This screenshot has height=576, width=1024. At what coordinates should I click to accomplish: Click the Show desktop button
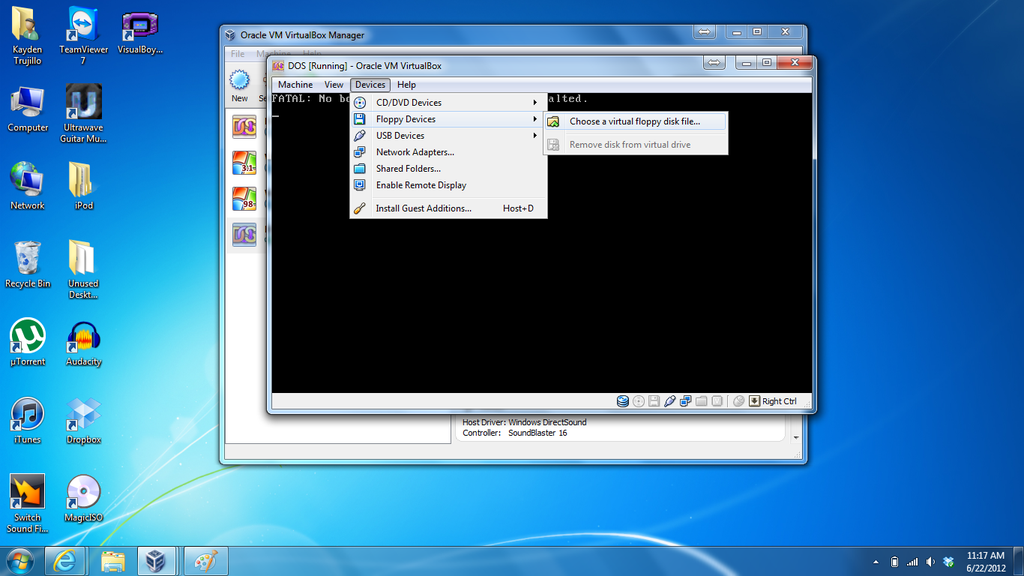[1019, 562]
